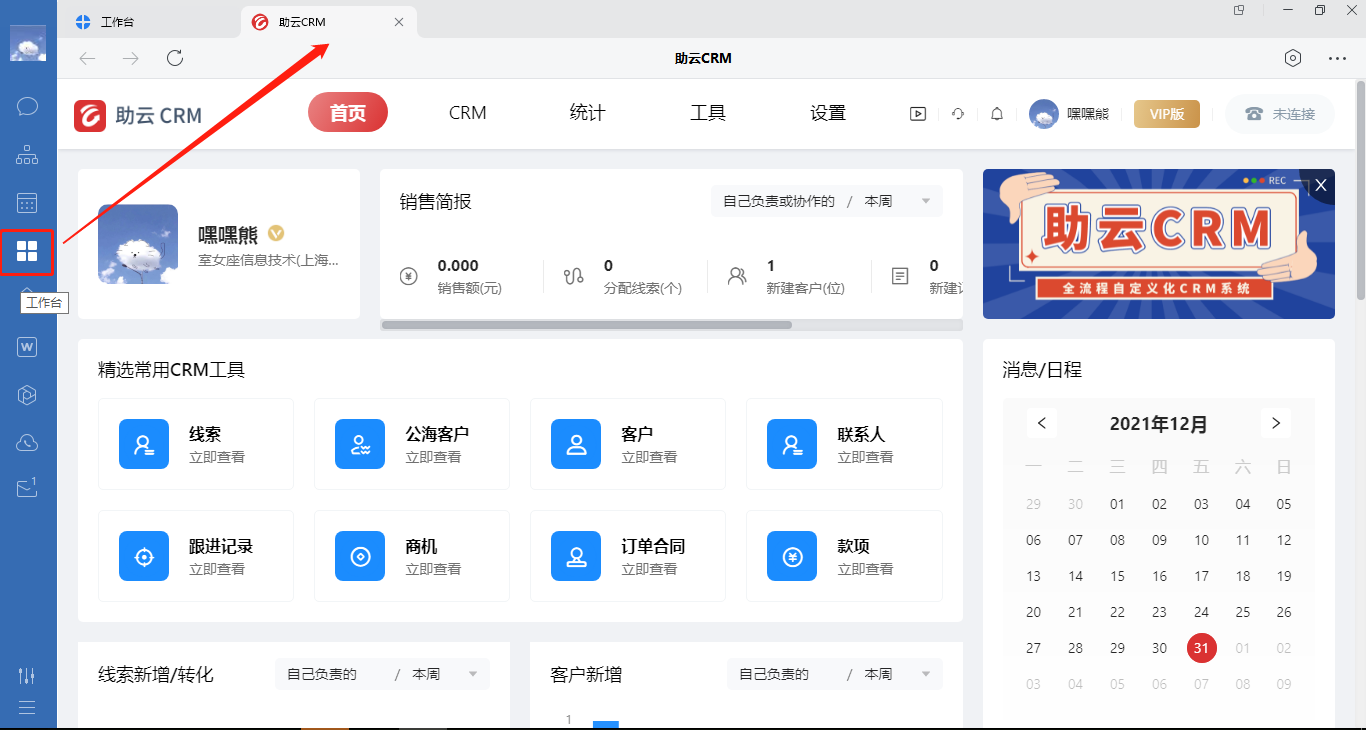The width and height of the screenshot is (1366, 730).
Task: Select today's date 31 in calendar
Action: [x=1201, y=648]
